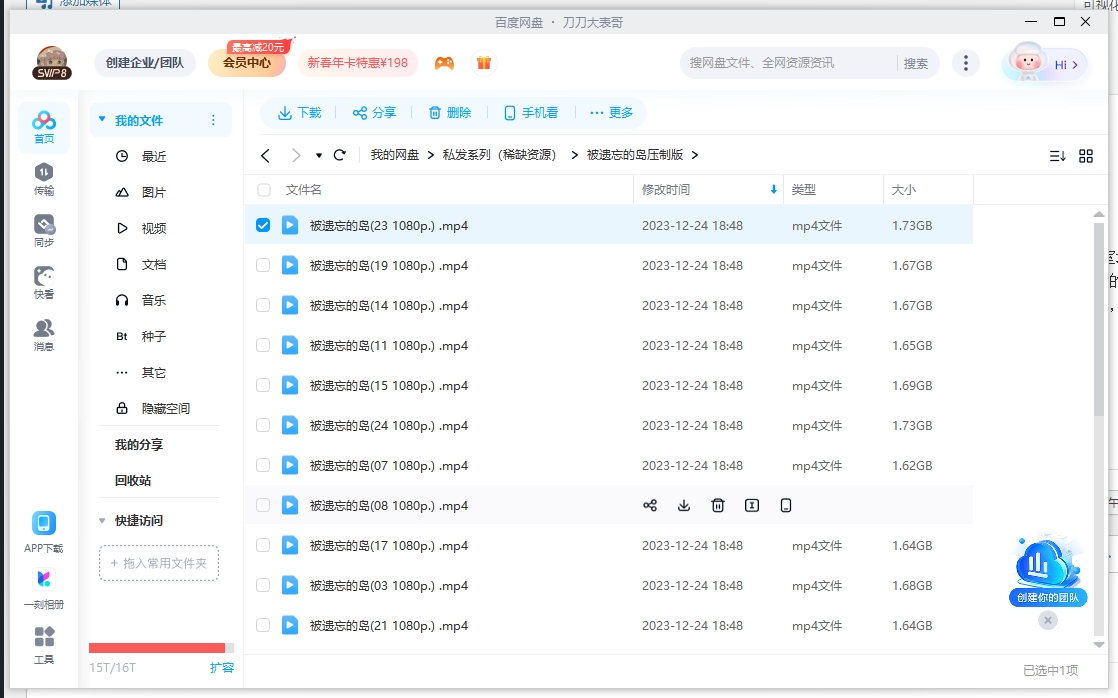The width and height of the screenshot is (1118, 698).
Task: Select the checkbox for 被遗忘的岛(19 1080p.).mp4
Action: point(263,265)
